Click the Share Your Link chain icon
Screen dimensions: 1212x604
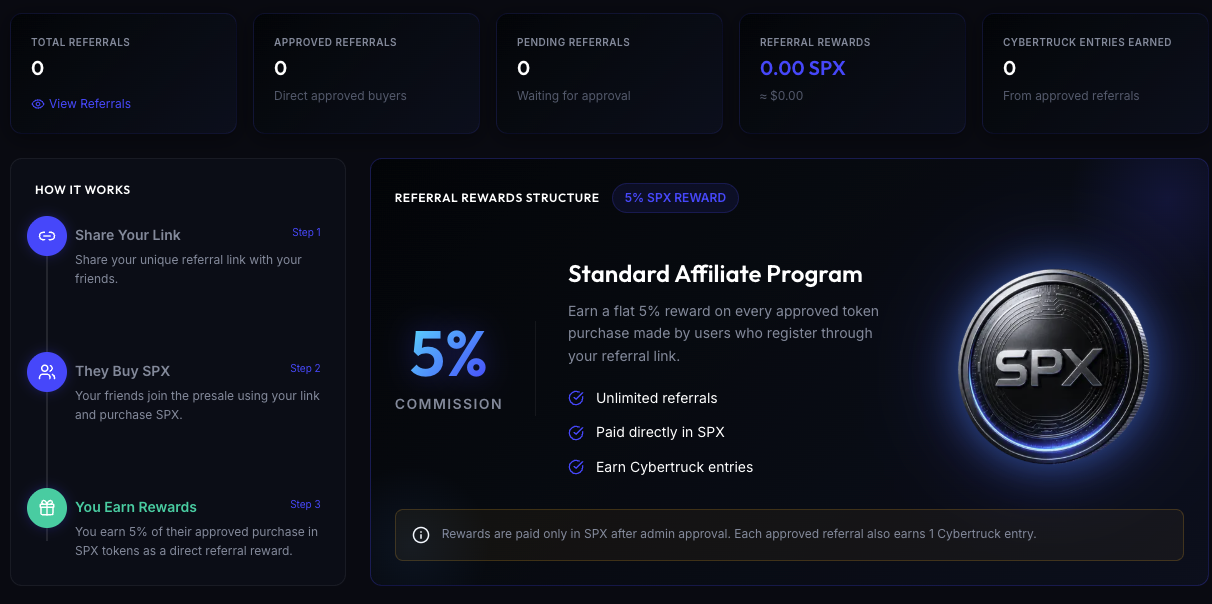pos(47,236)
